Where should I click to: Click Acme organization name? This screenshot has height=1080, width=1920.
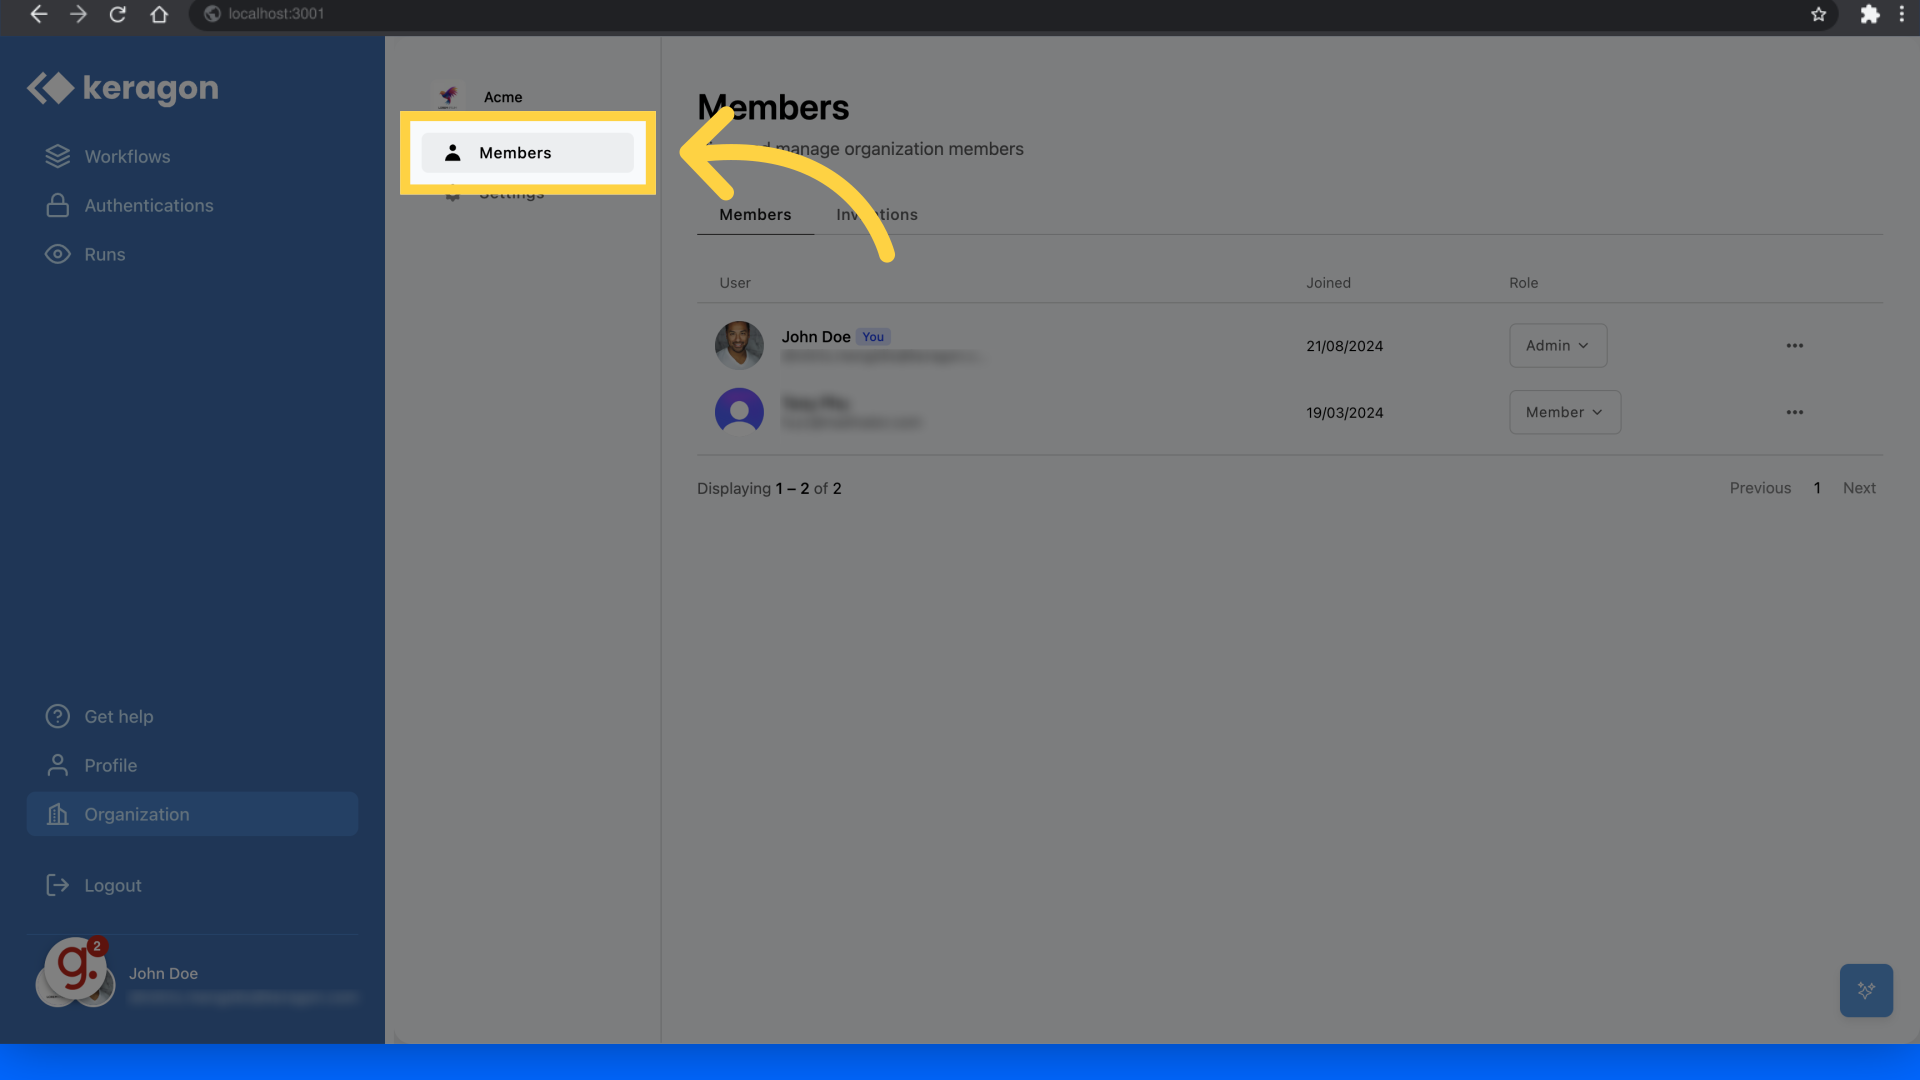click(x=503, y=97)
